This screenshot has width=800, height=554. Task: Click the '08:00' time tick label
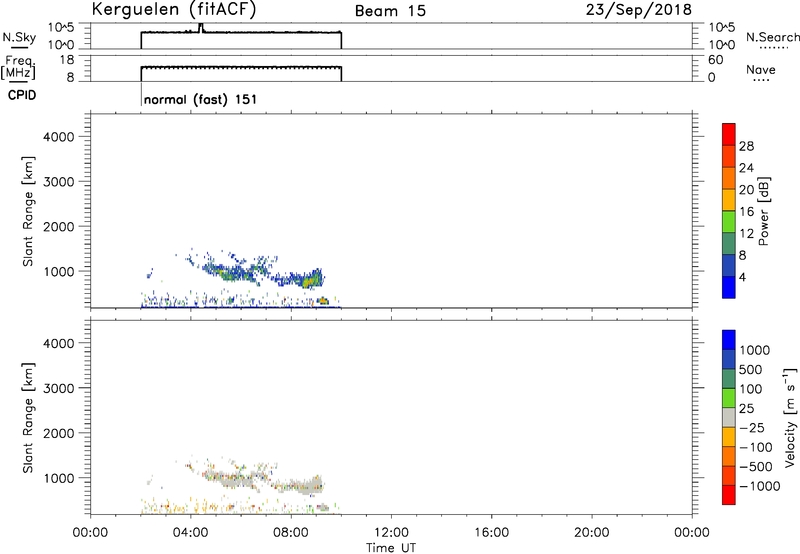(291, 533)
